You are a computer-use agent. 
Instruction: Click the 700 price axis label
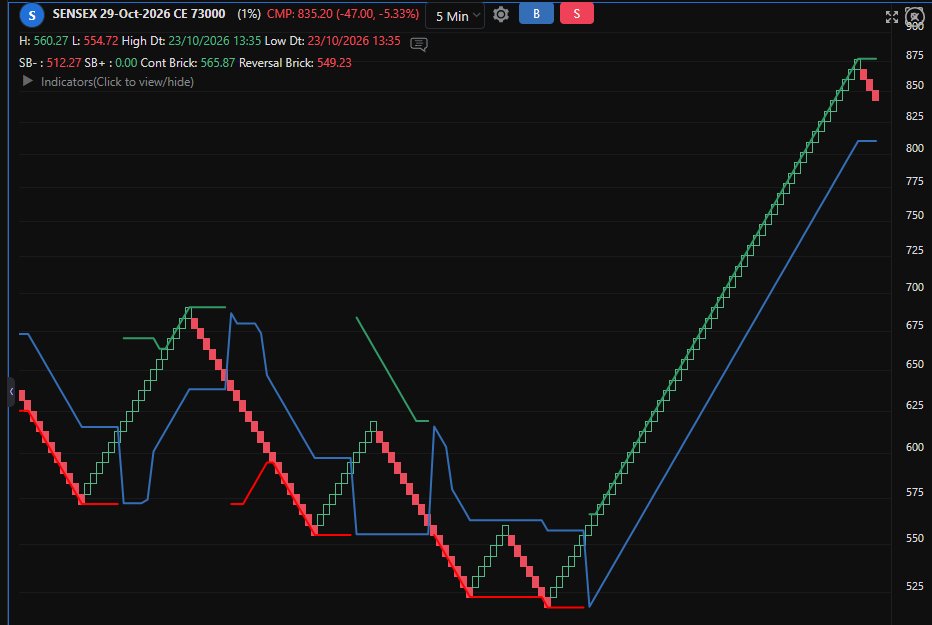(914, 287)
